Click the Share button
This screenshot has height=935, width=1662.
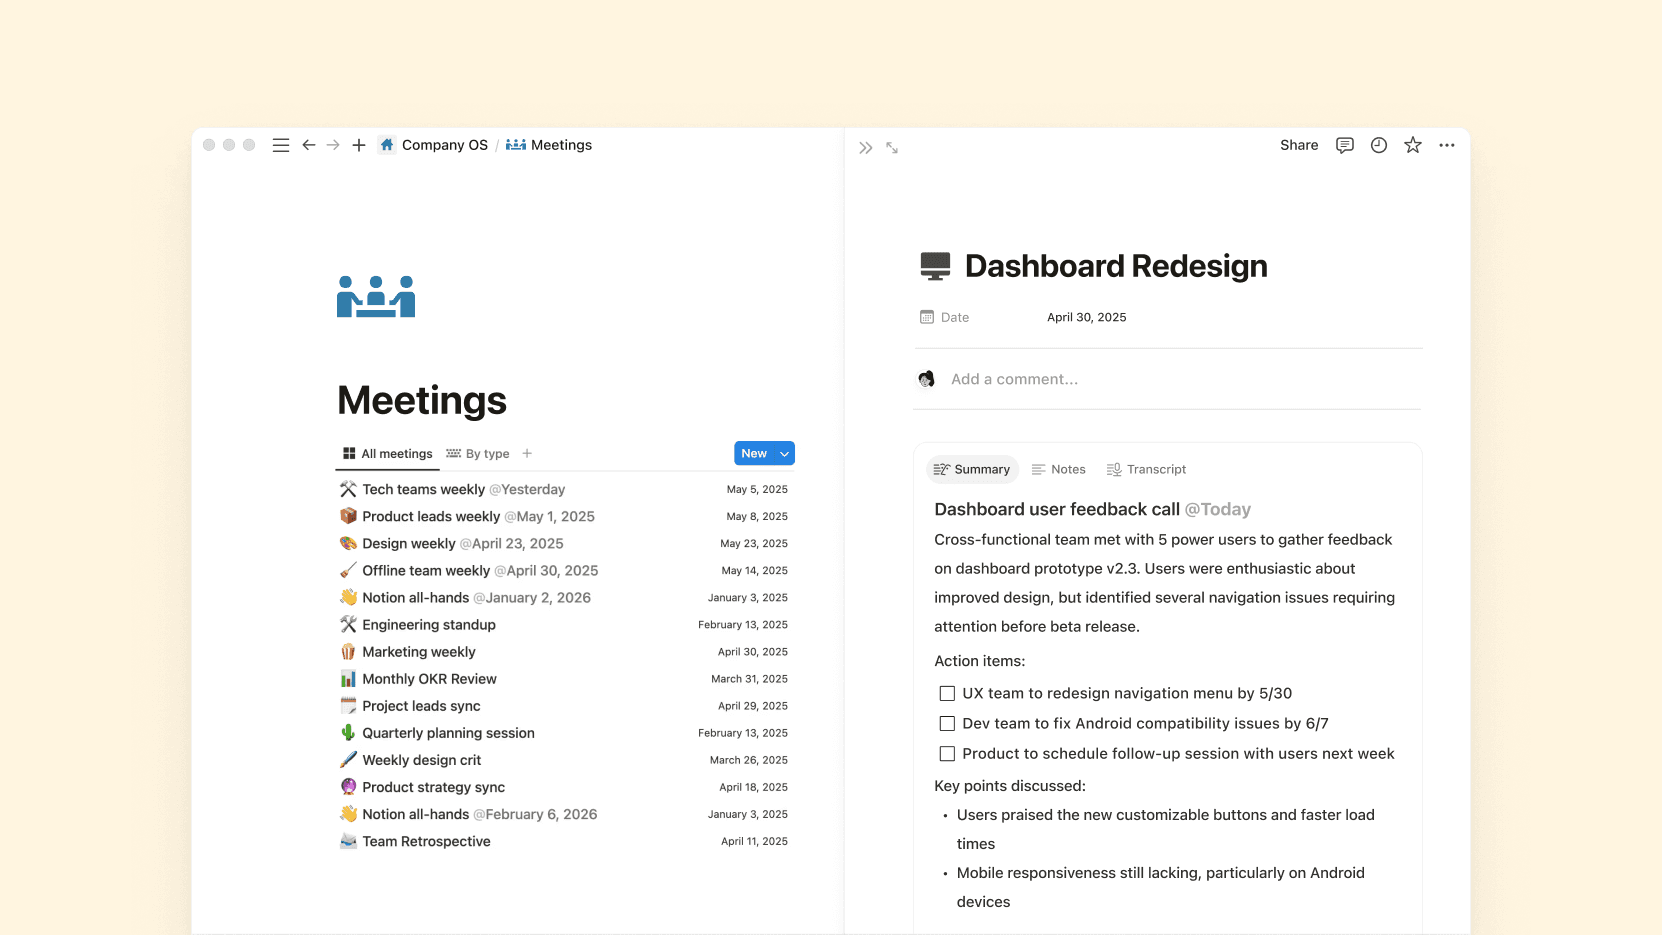[x=1298, y=145]
